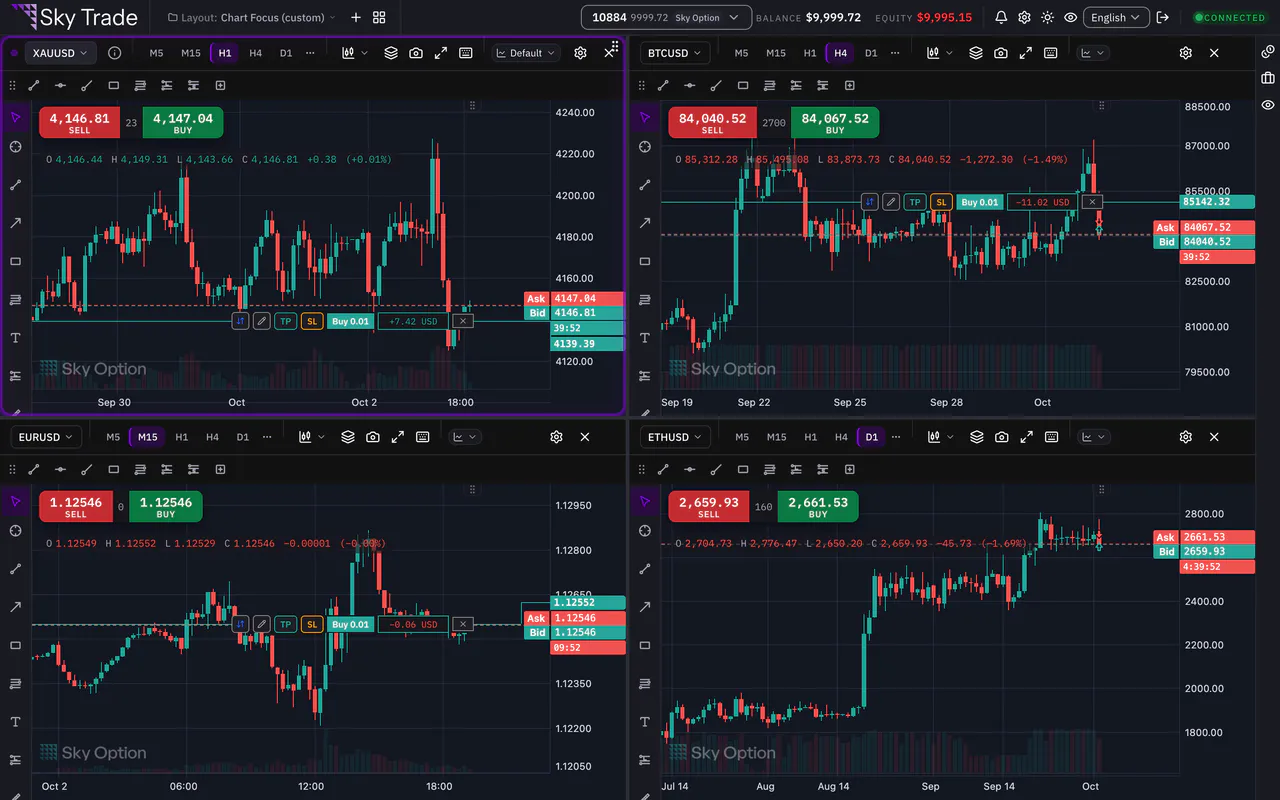Image resolution: width=1280 pixels, height=800 pixels.
Task: Open the layout grid icon
Action: pyautogui.click(x=379, y=17)
